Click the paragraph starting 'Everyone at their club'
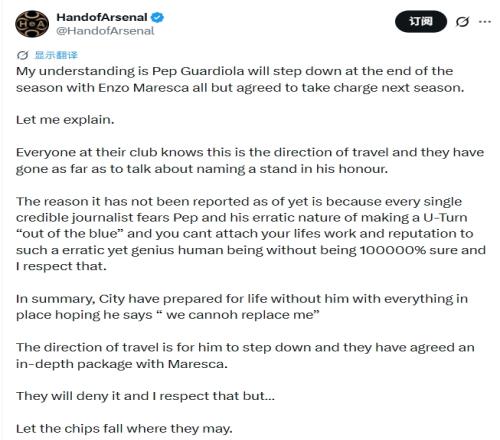The height and width of the screenshot is (440, 500). pyautogui.click(x=250, y=161)
